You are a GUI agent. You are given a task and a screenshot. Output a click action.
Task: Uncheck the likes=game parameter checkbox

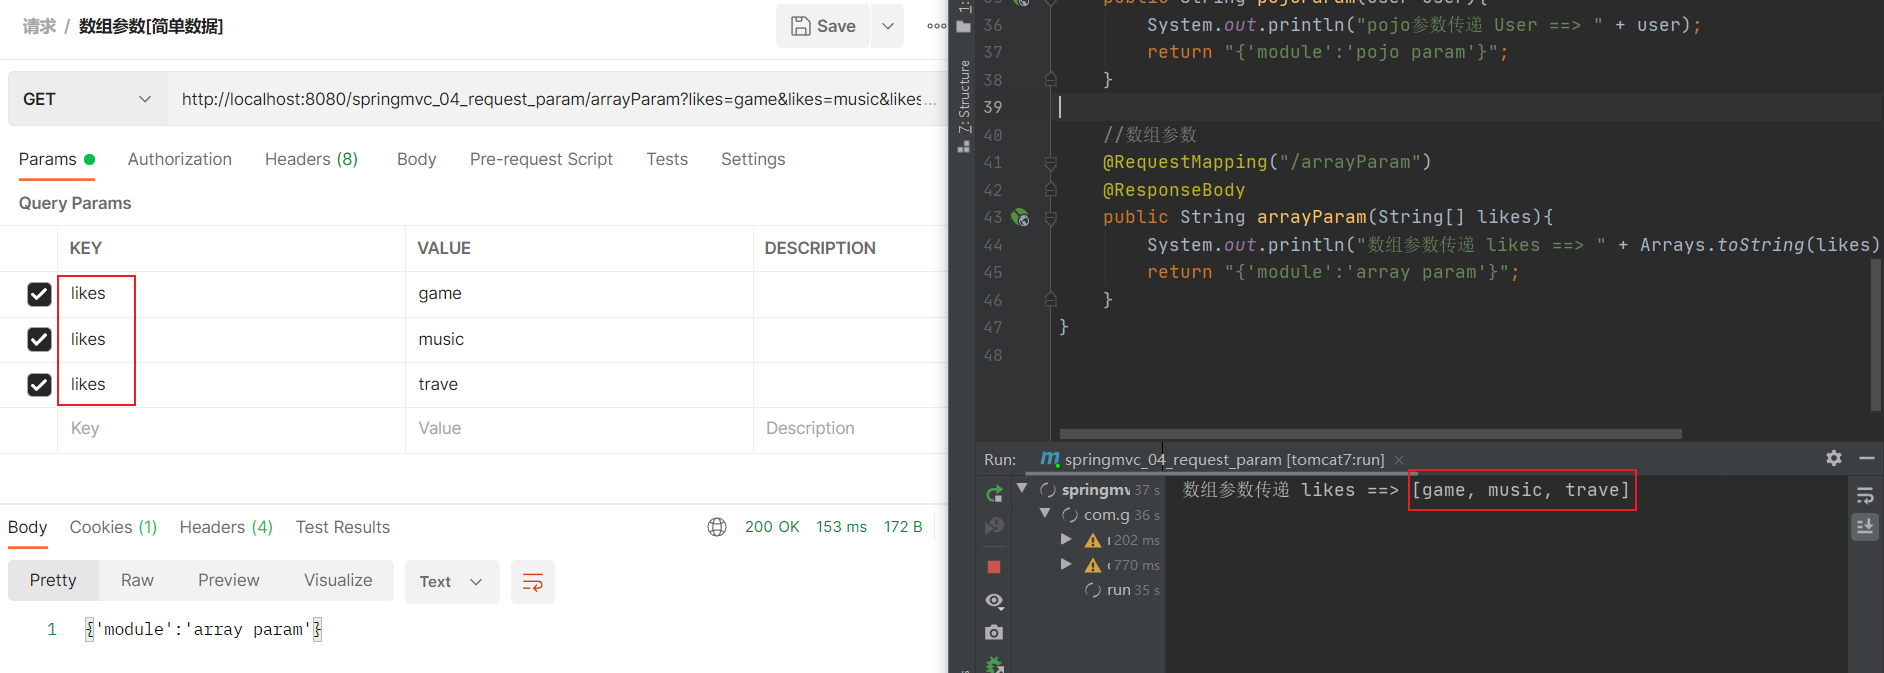pos(39,294)
